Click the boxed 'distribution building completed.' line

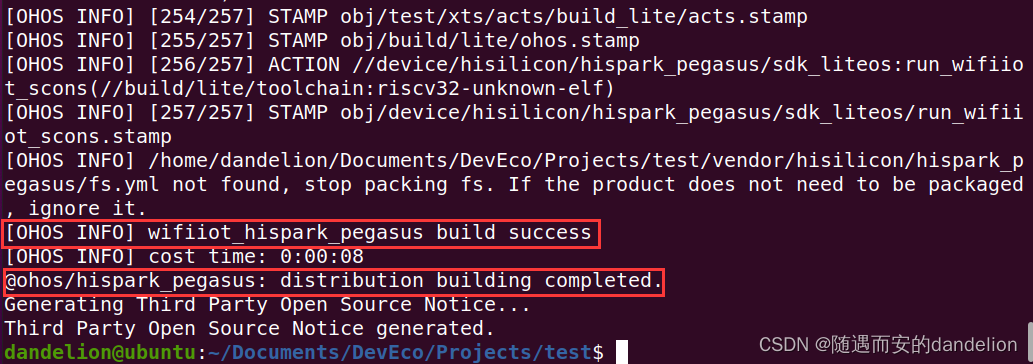[x=333, y=282]
